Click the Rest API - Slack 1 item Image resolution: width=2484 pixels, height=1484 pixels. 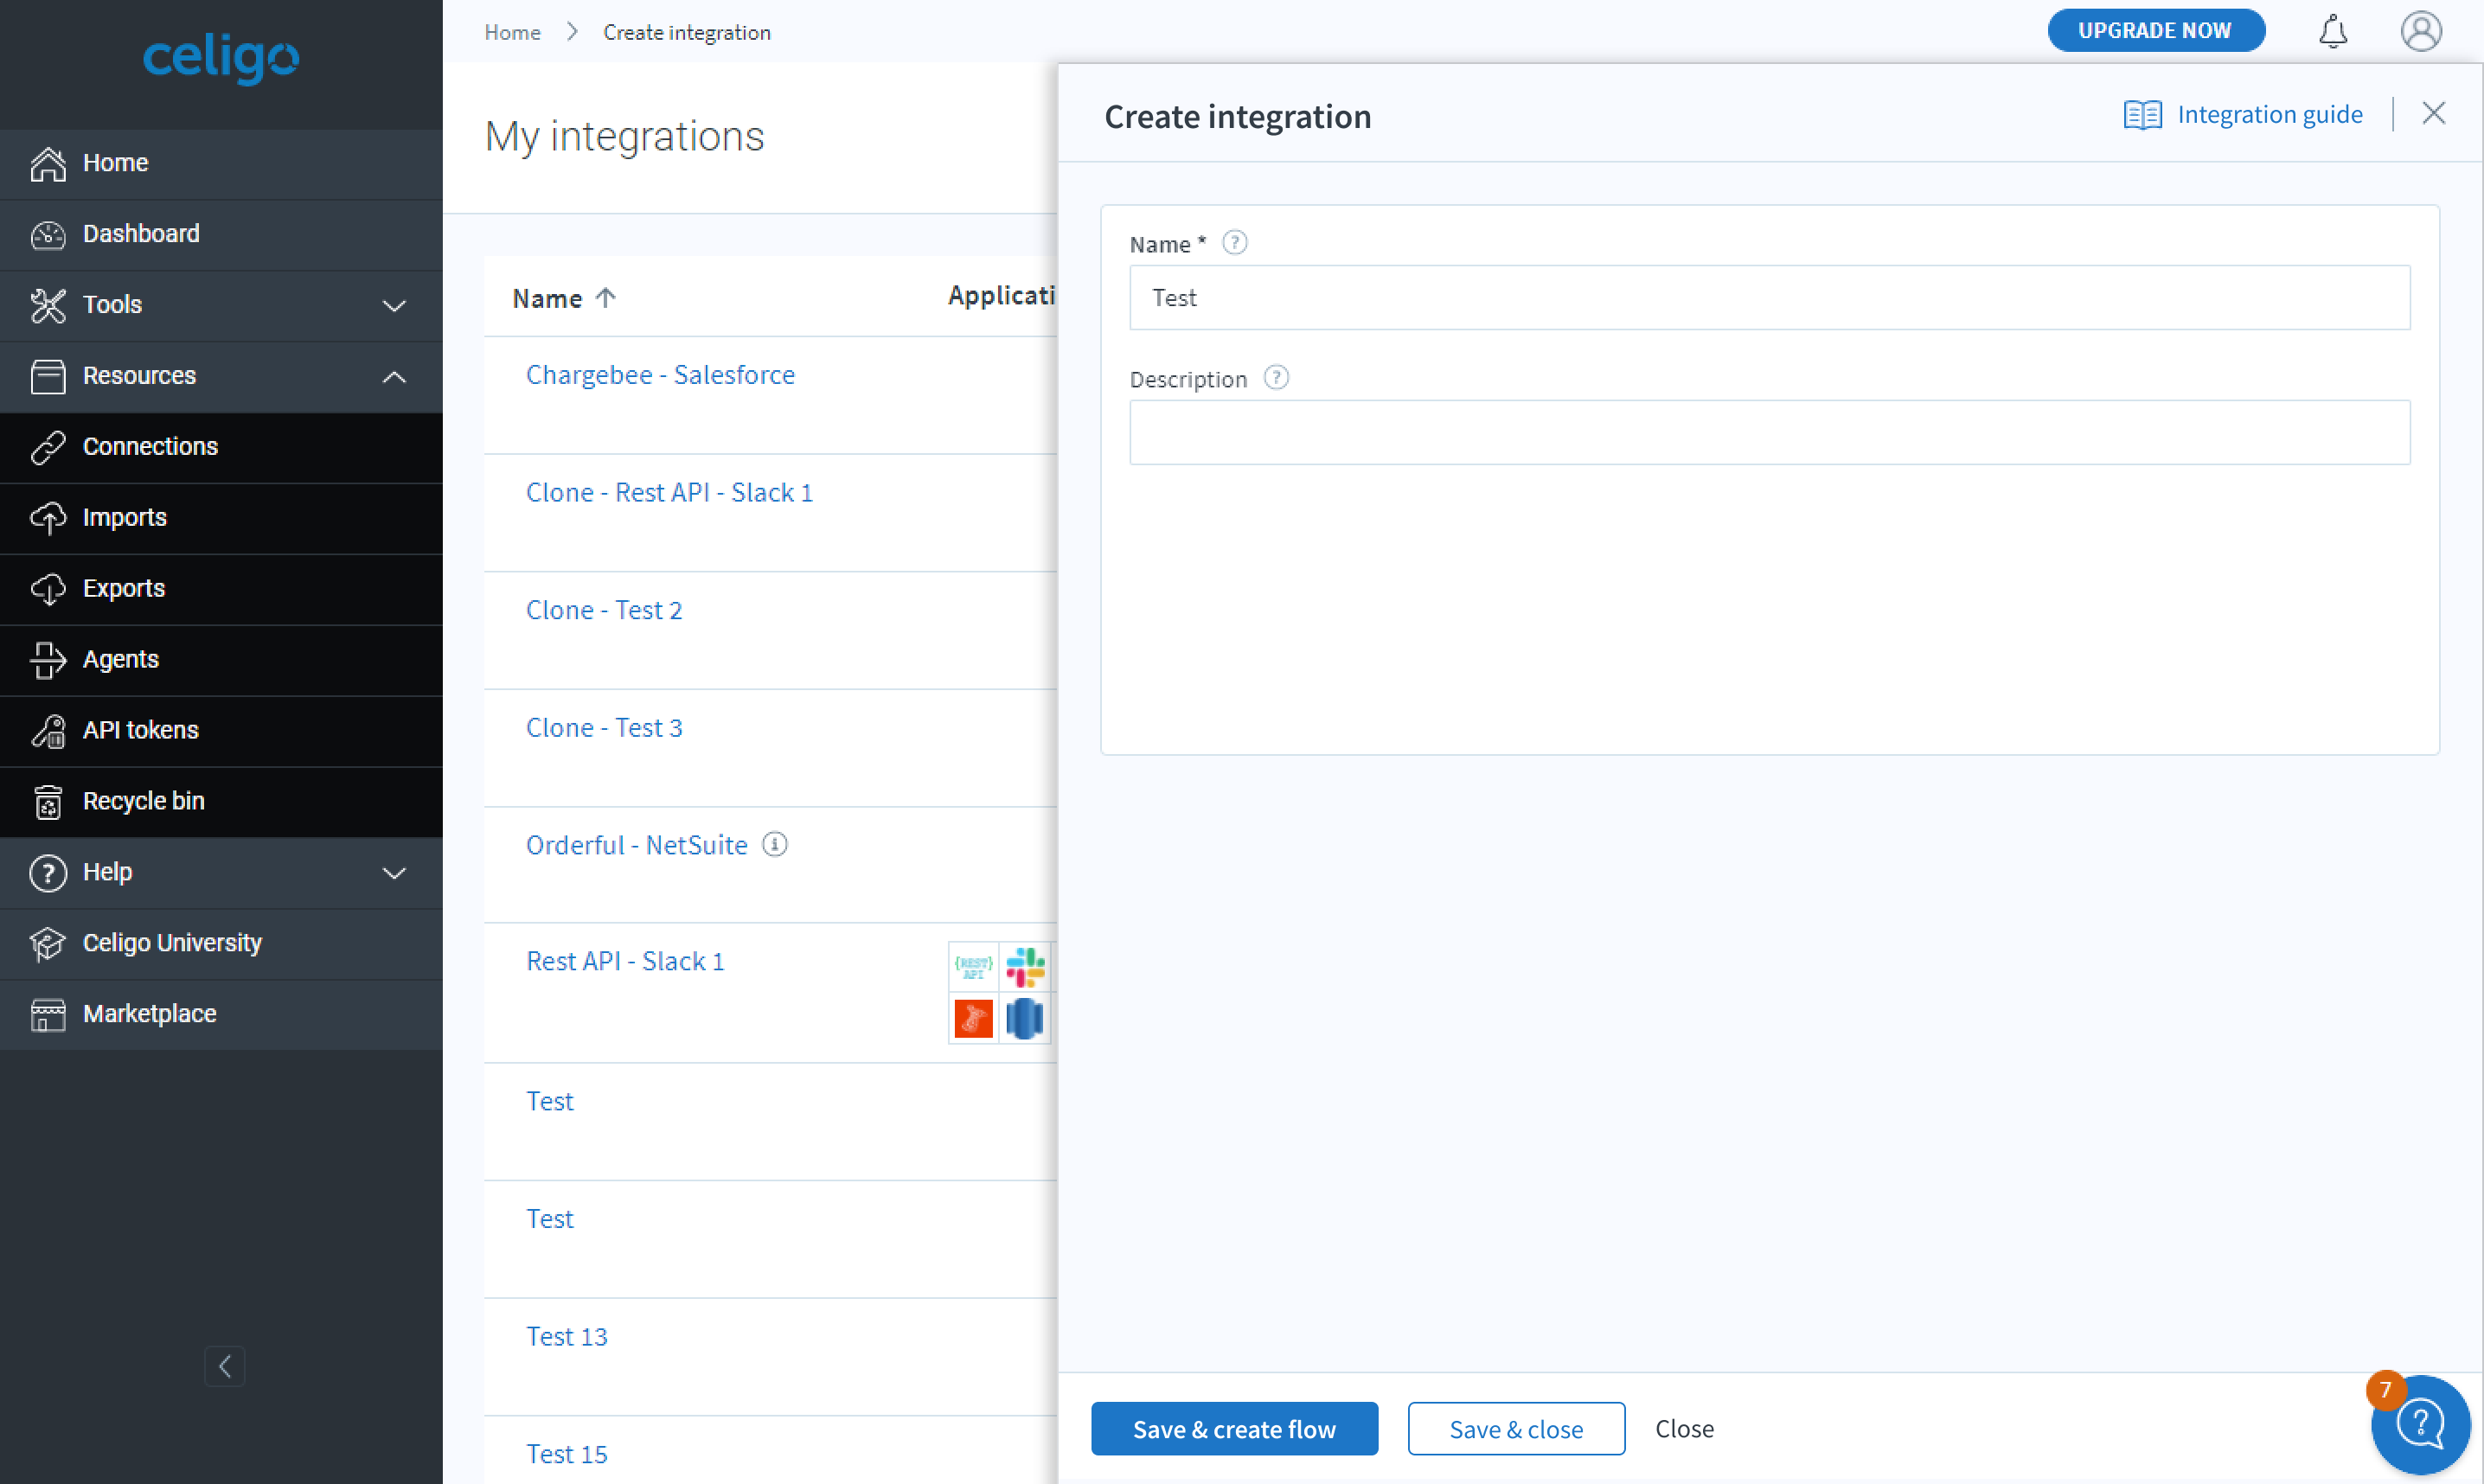[x=625, y=961]
